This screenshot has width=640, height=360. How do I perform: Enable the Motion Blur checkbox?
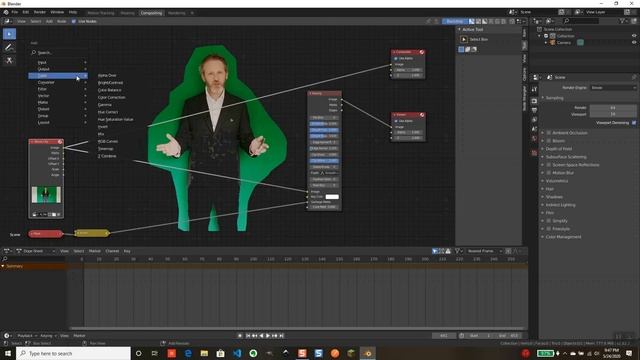[x=549, y=173]
